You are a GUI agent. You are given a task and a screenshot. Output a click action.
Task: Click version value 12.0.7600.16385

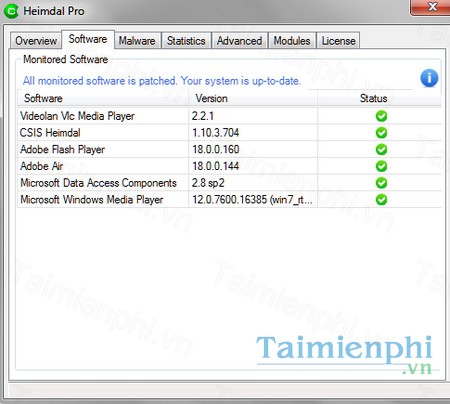252,200
